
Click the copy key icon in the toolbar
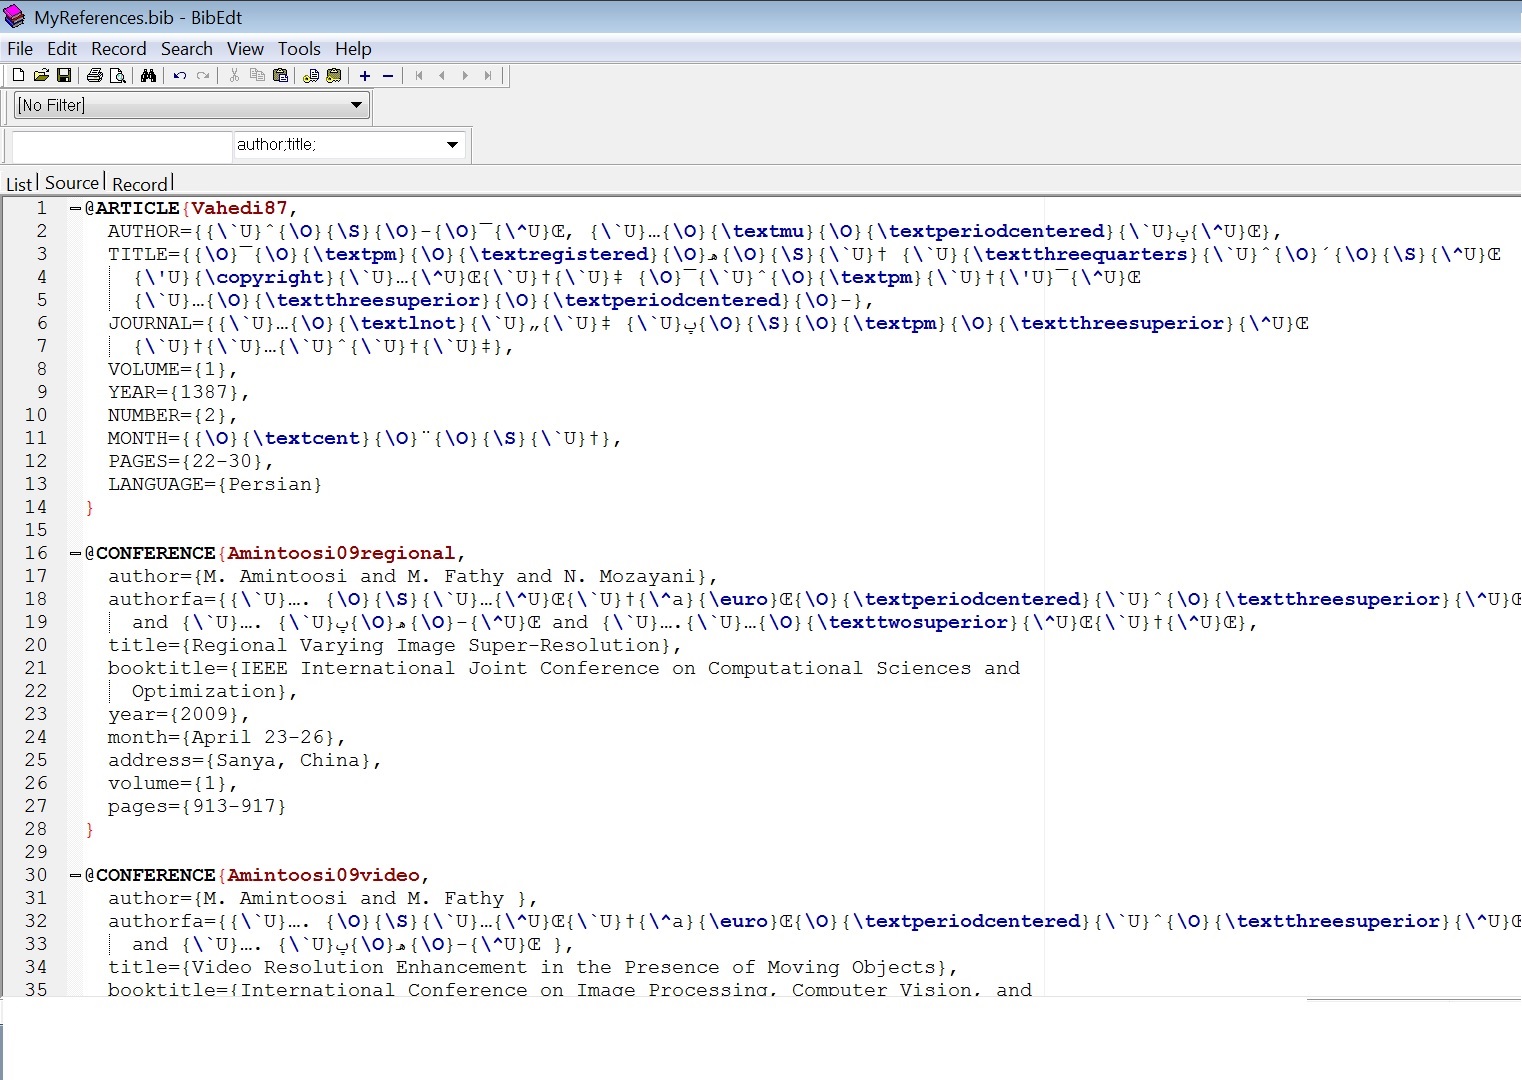click(x=311, y=75)
